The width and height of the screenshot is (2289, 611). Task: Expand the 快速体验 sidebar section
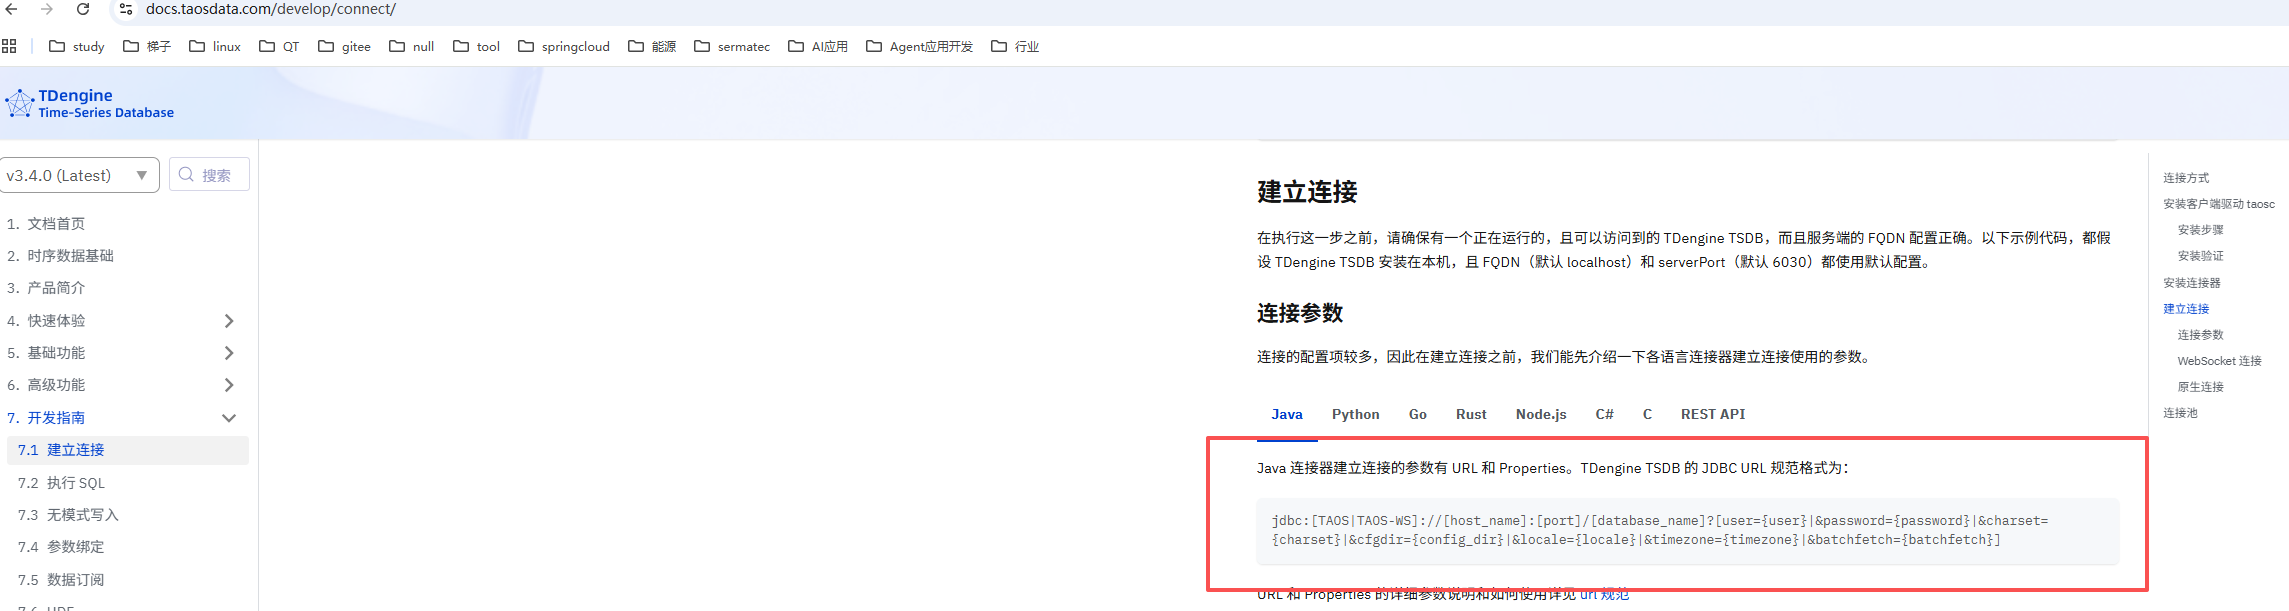(228, 321)
